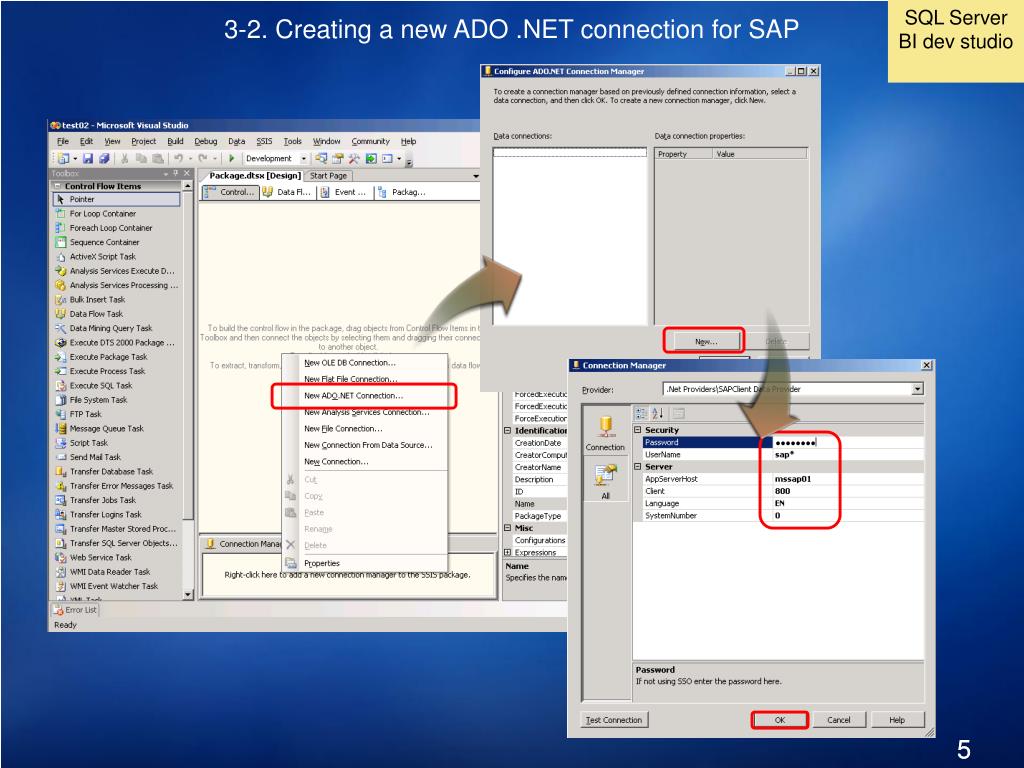The image size is (1024, 768).
Task: Click Help in Connection Manager dialog
Action: (897, 720)
